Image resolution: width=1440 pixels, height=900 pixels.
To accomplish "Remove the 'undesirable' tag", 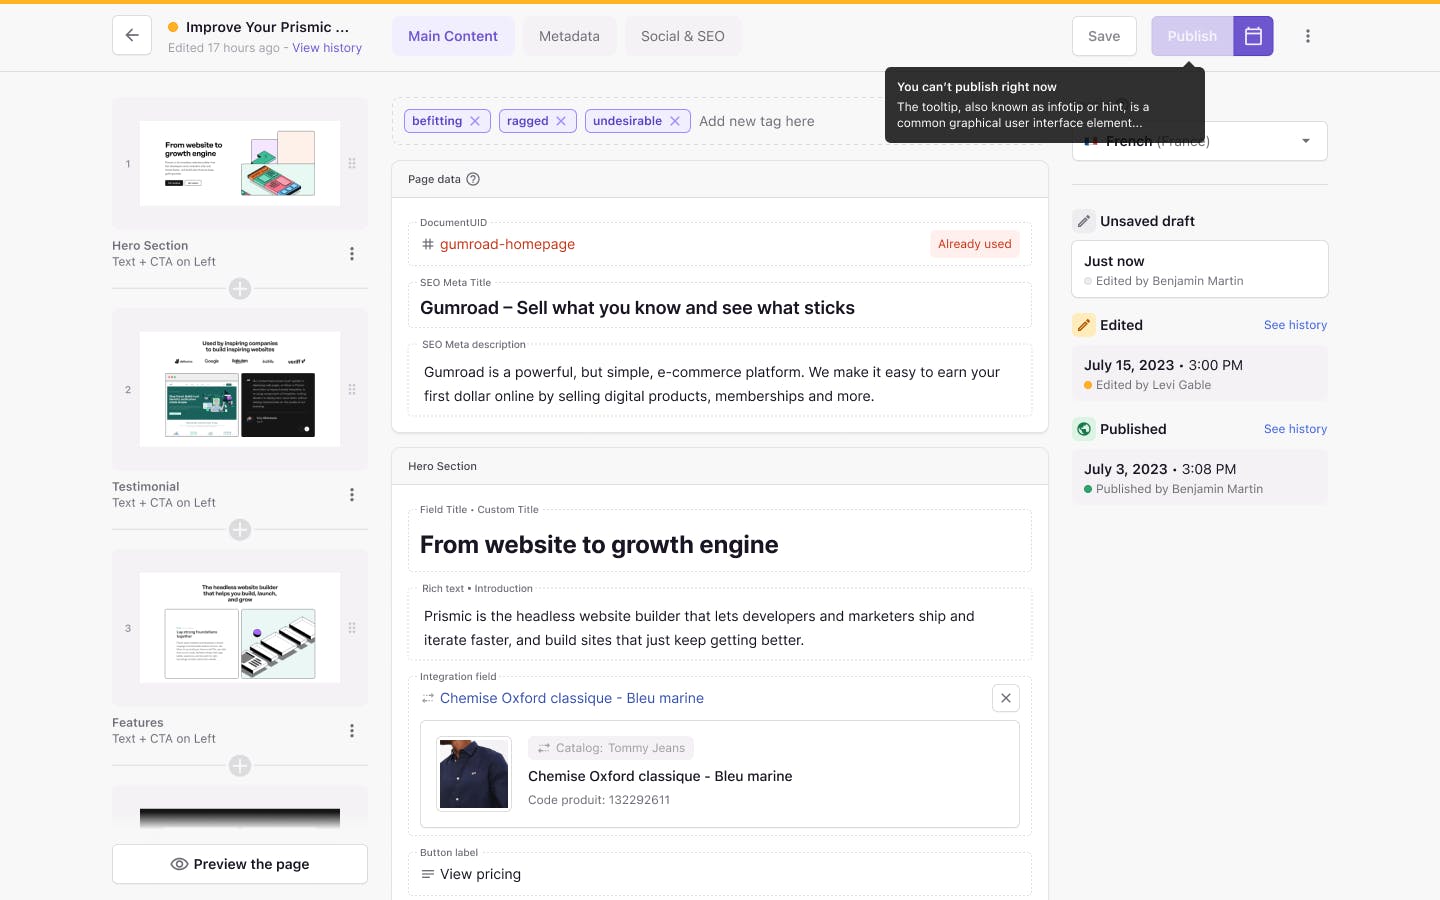I will point(675,121).
